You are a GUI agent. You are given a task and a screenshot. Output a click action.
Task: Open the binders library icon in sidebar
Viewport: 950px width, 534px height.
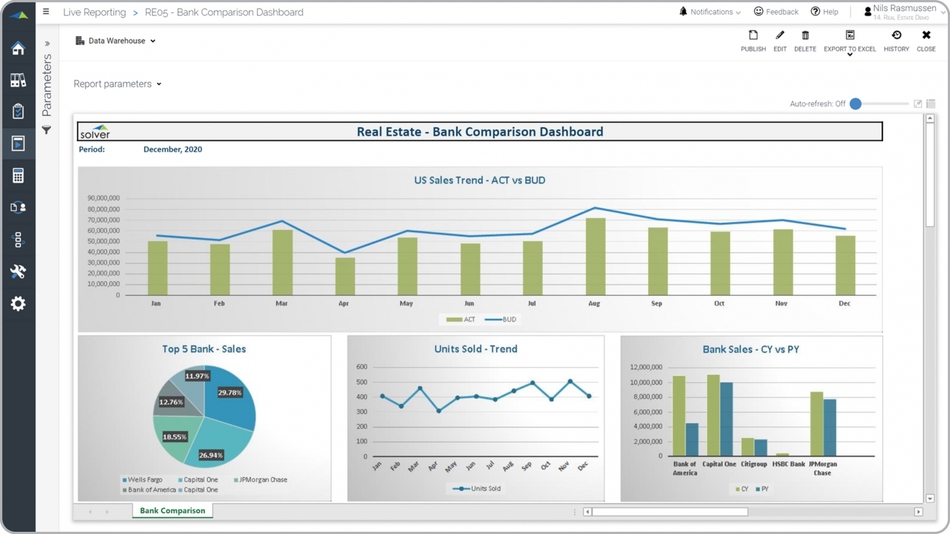coord(18,80)
